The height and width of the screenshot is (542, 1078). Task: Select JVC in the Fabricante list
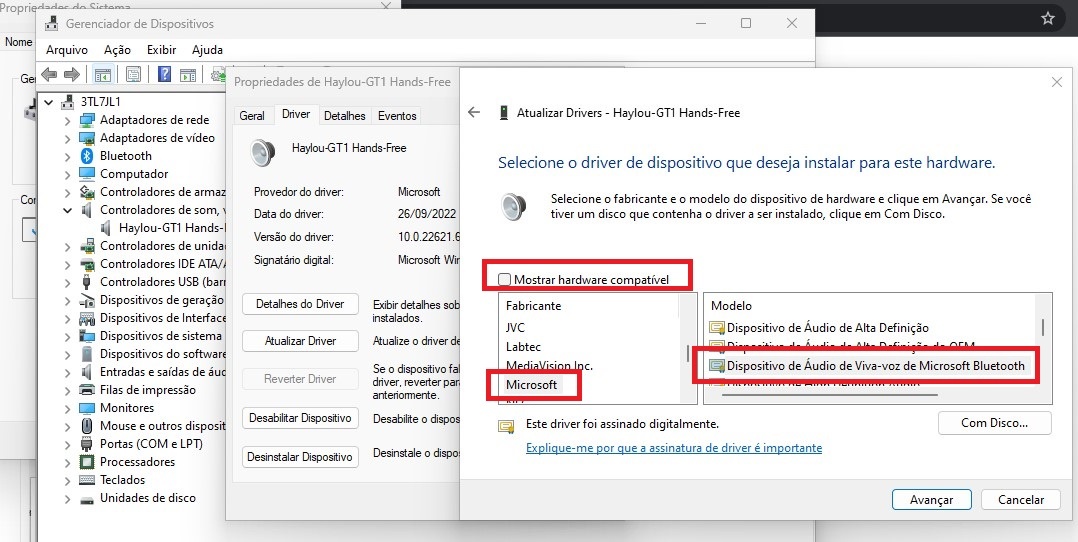(515, 328)
